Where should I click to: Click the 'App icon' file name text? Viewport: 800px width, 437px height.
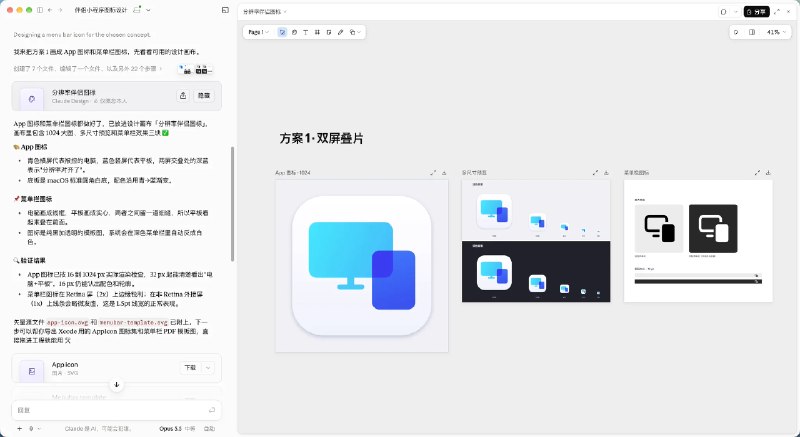point(65,365)
